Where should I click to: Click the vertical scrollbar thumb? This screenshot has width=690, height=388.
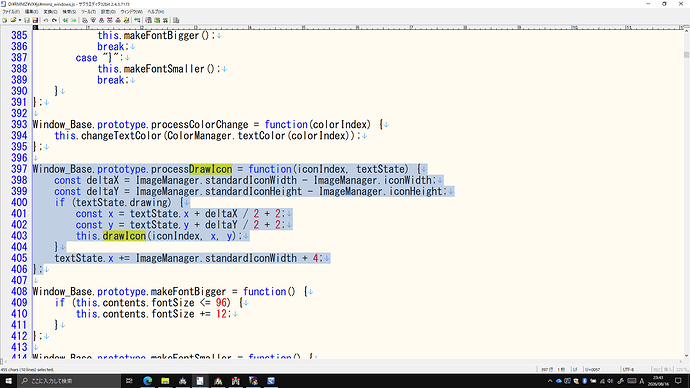tap(686, 55)
